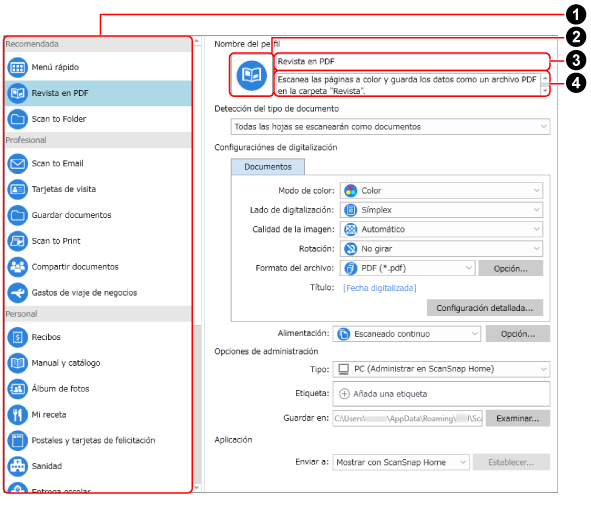Choose the Scan to Folder profile icon
Screen dimensions: 591x516
click(x=17, y=119)
